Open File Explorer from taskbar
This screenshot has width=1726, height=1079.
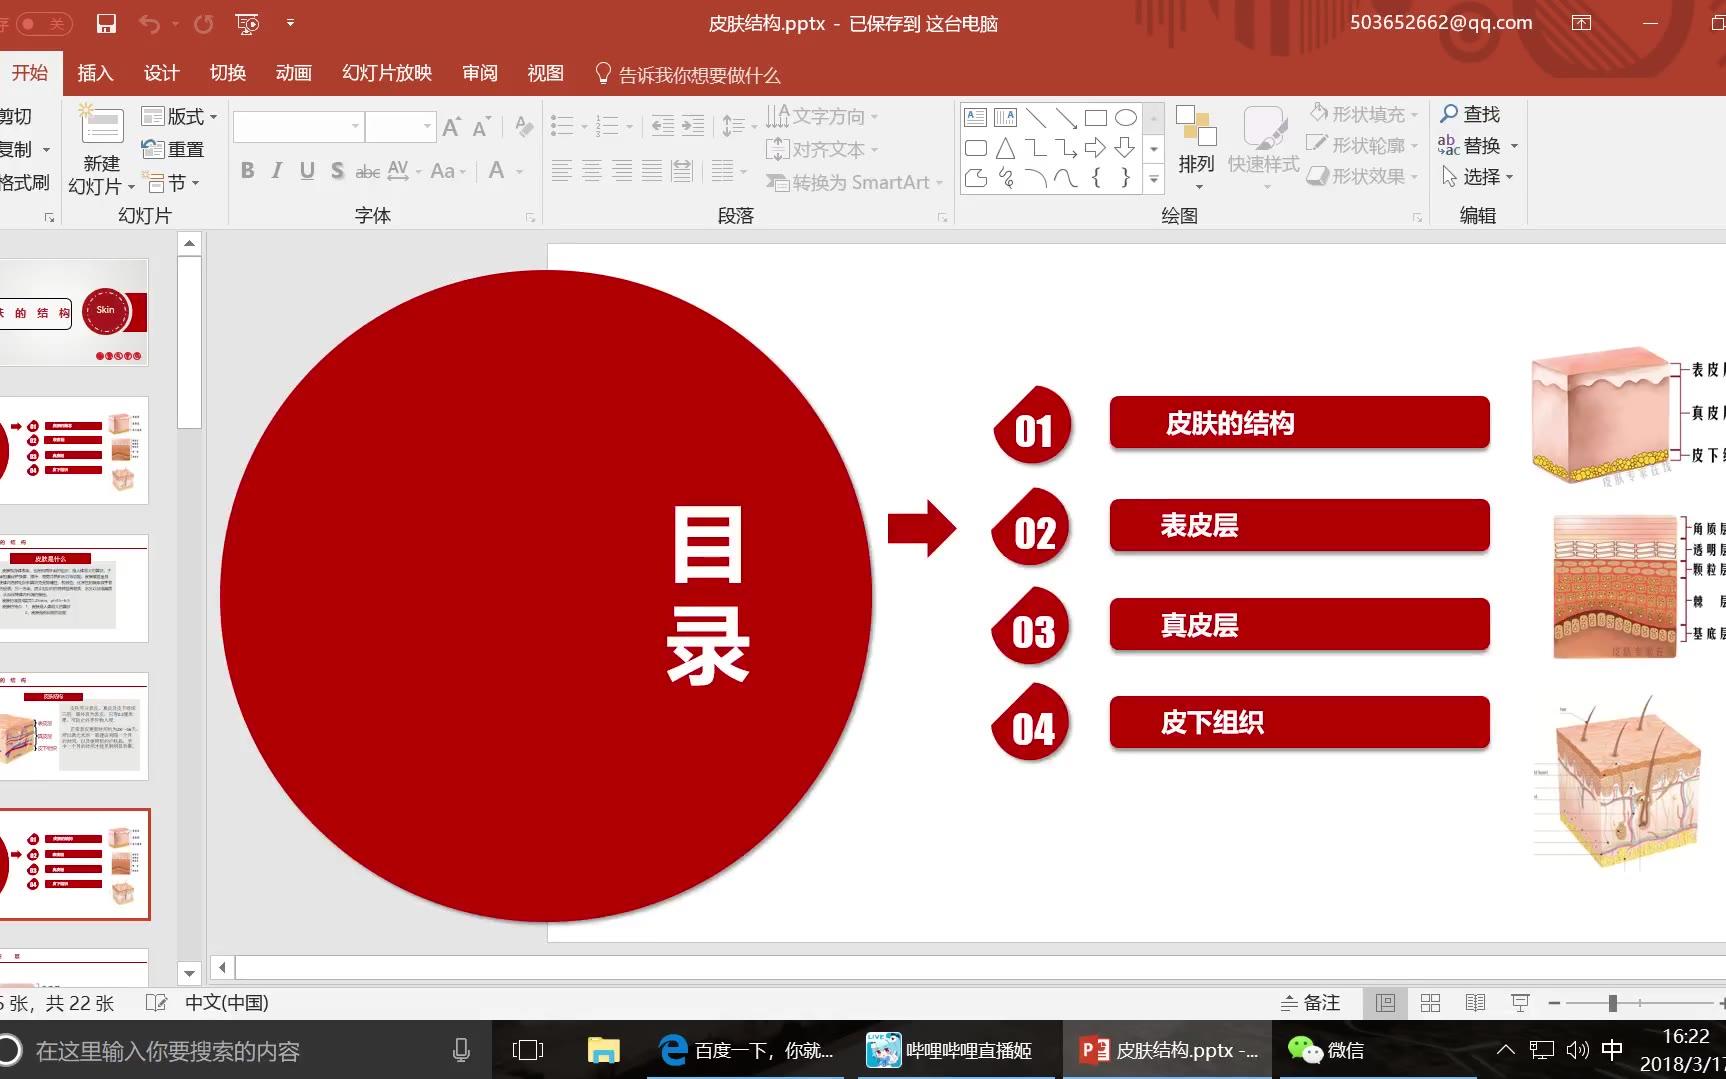pos(603,1050)
